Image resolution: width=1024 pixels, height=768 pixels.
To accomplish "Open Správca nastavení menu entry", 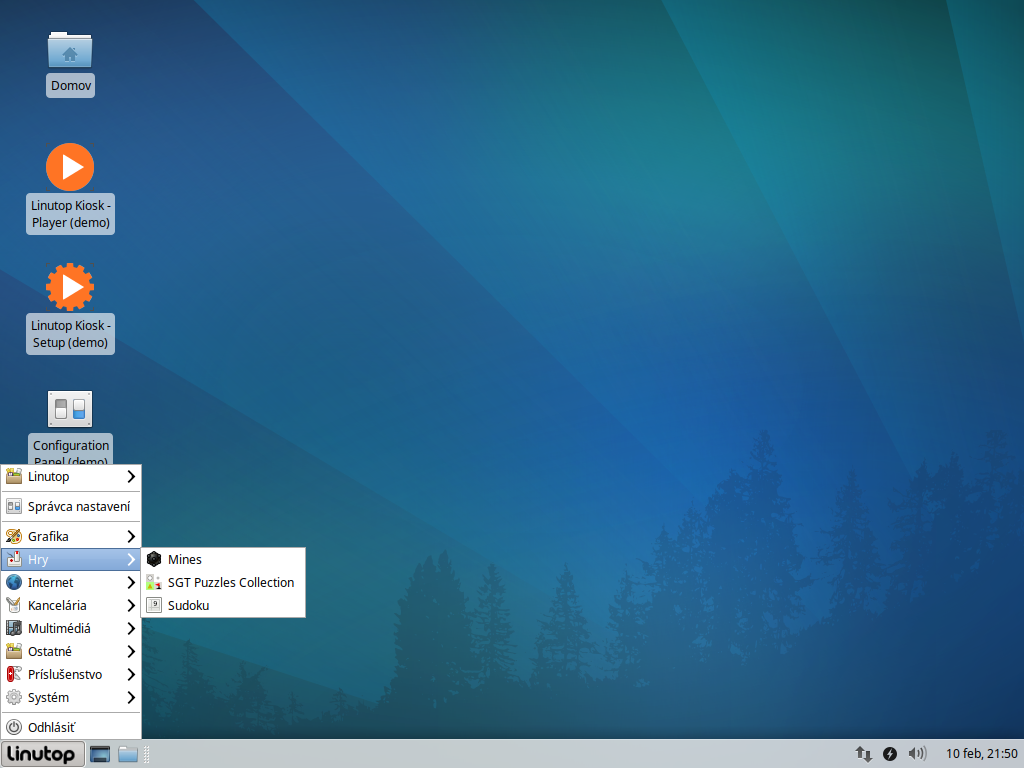I will (x=71, y=506).
